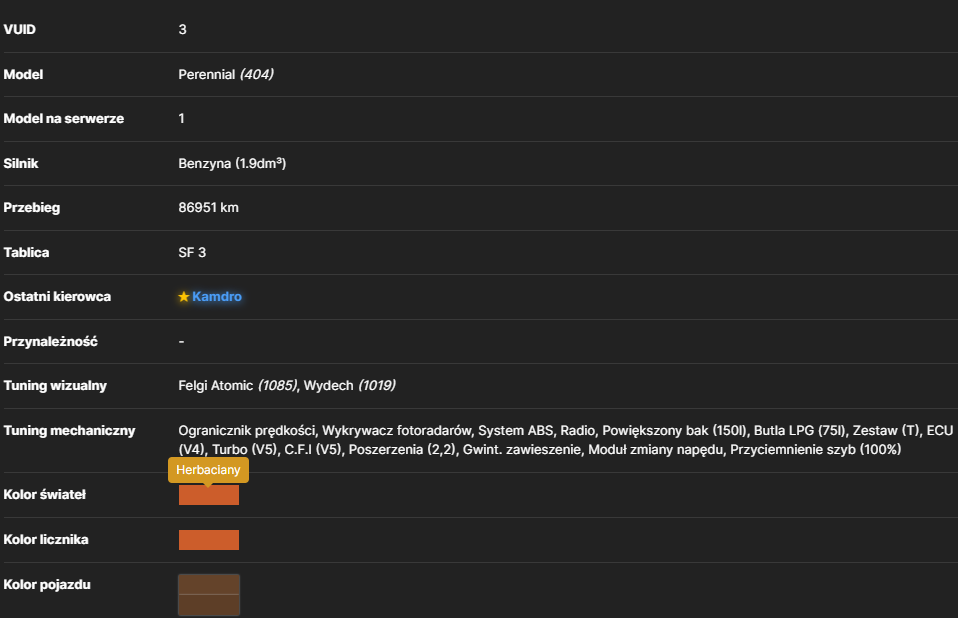Click the Ostatni kierowca row label

tap(57, 297)
